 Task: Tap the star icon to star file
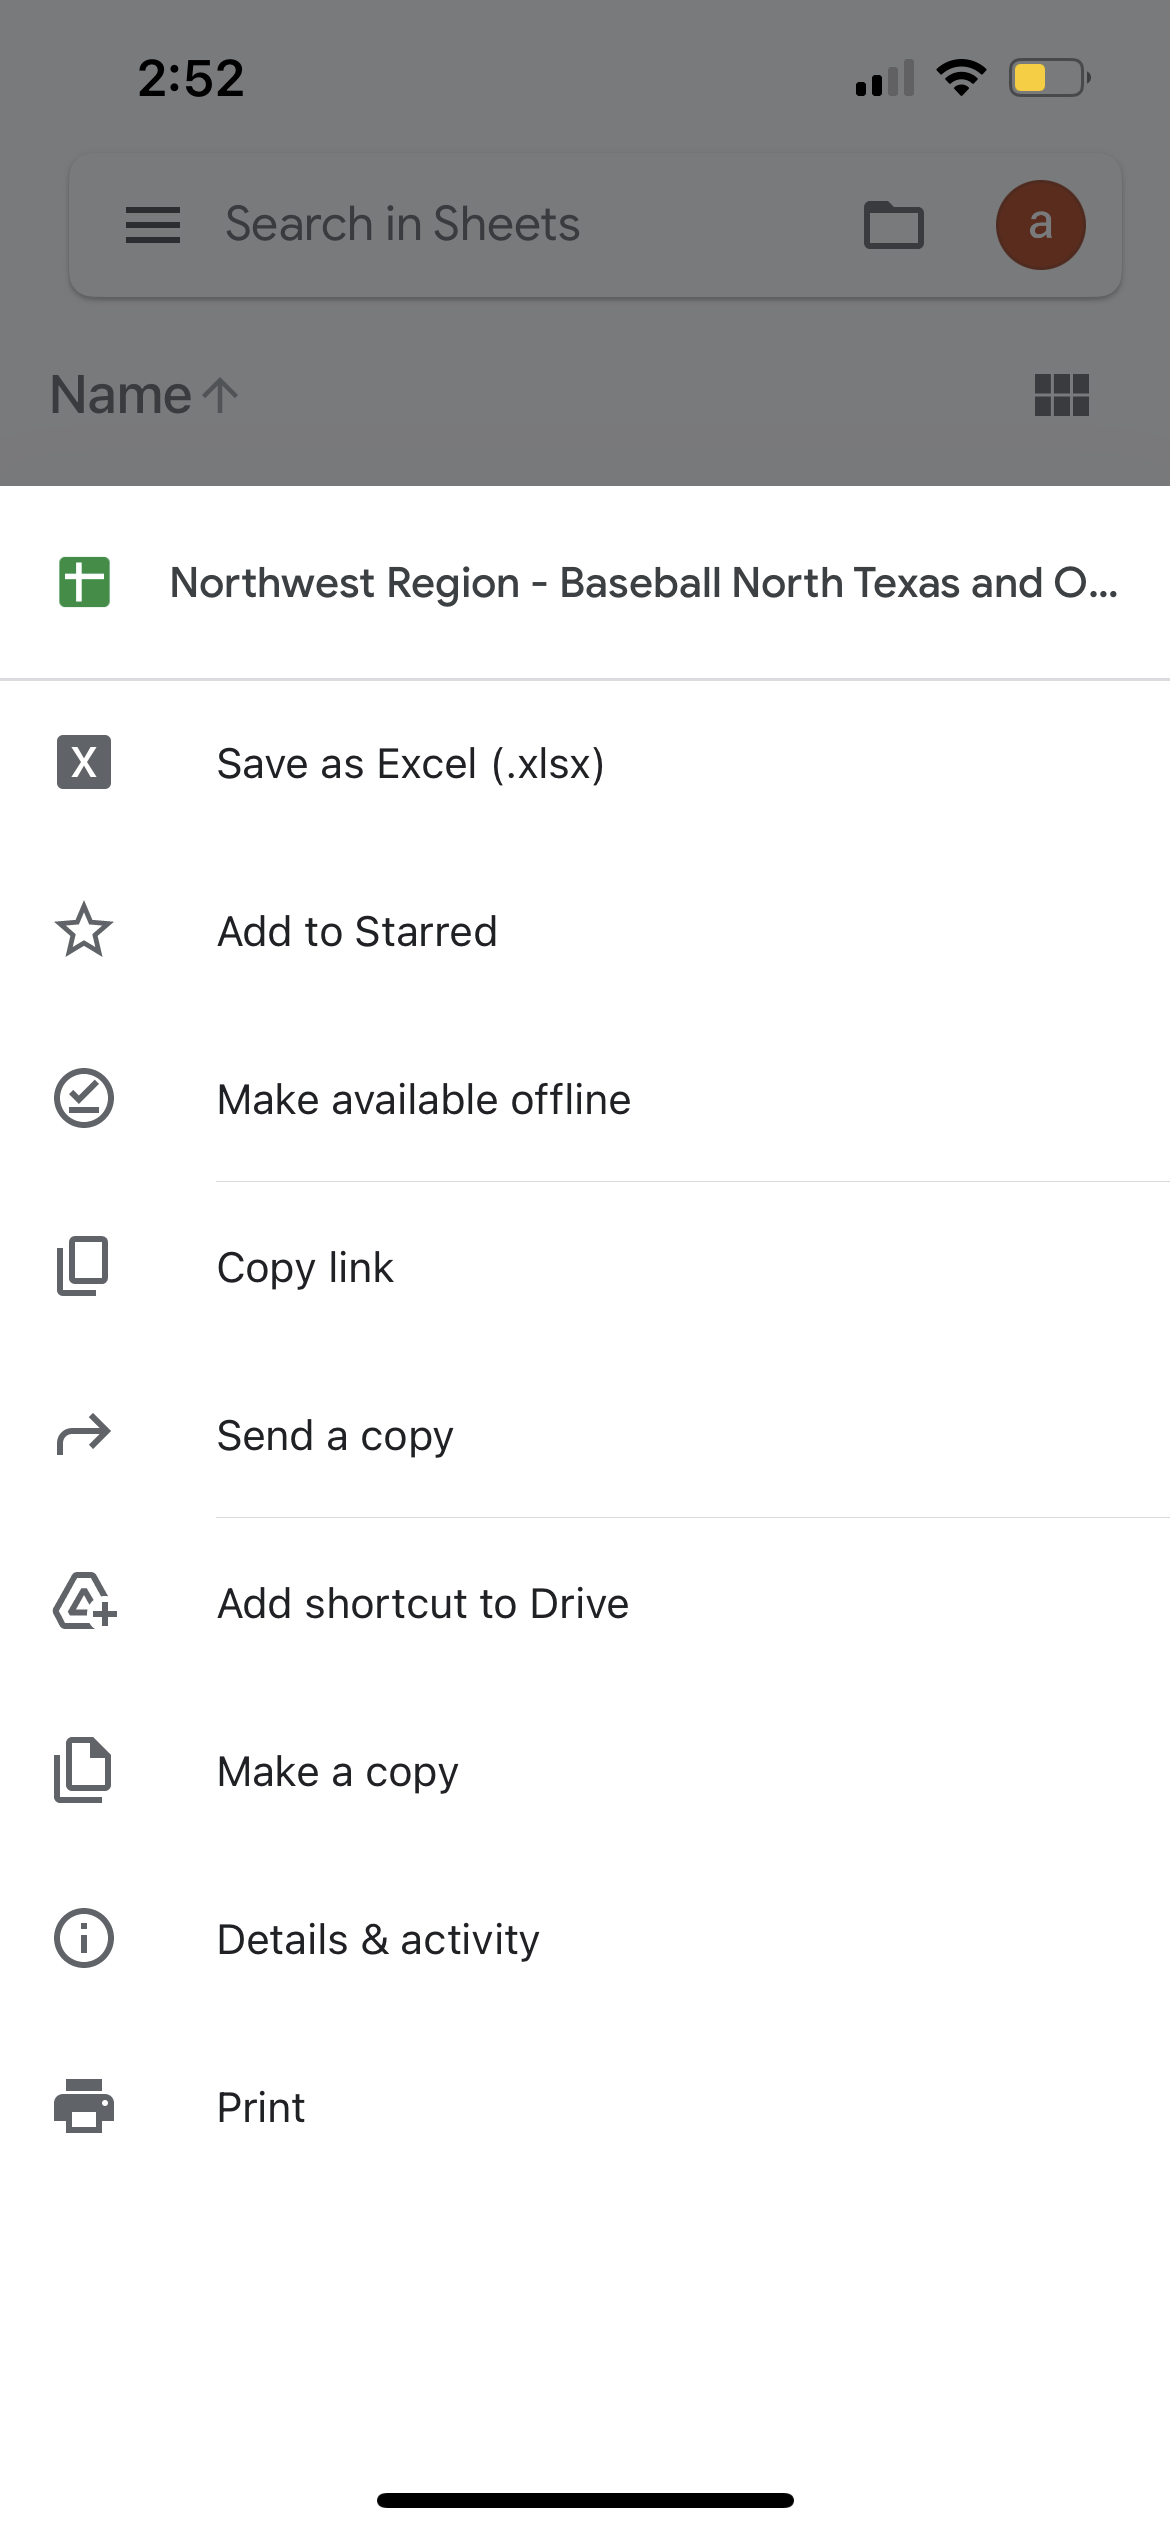point(84,931)
